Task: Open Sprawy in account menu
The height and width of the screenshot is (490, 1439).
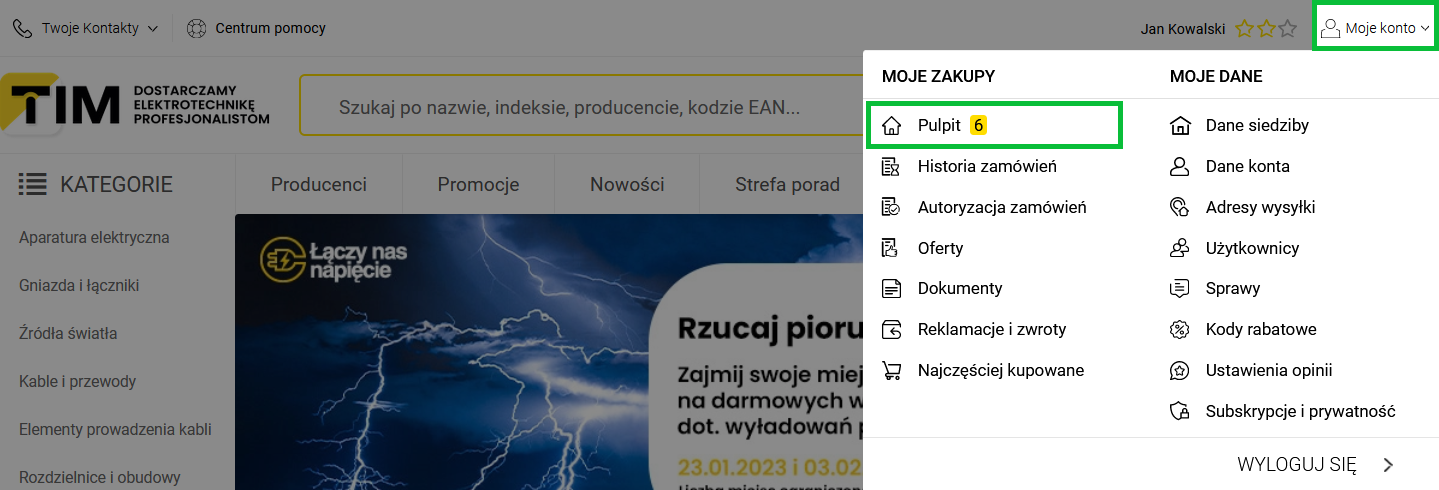Action: point(1233,288)
